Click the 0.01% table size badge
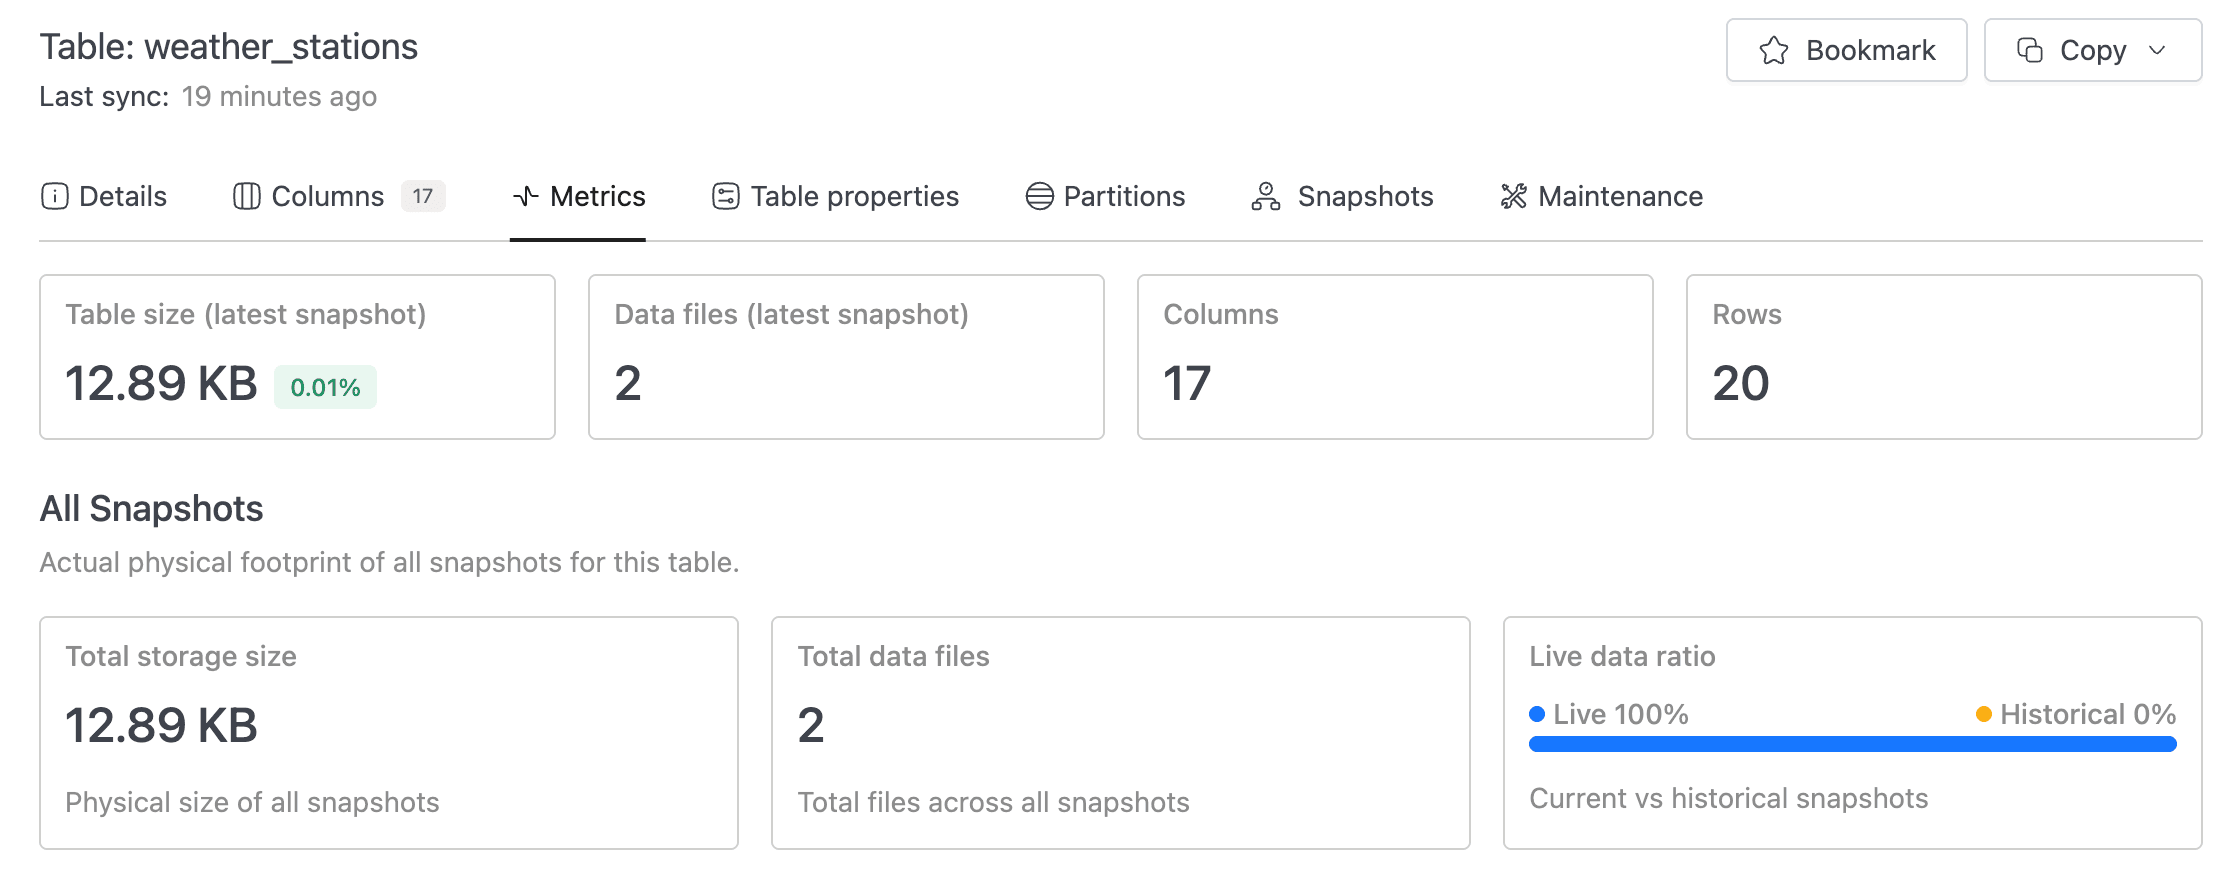 [325, 387]
